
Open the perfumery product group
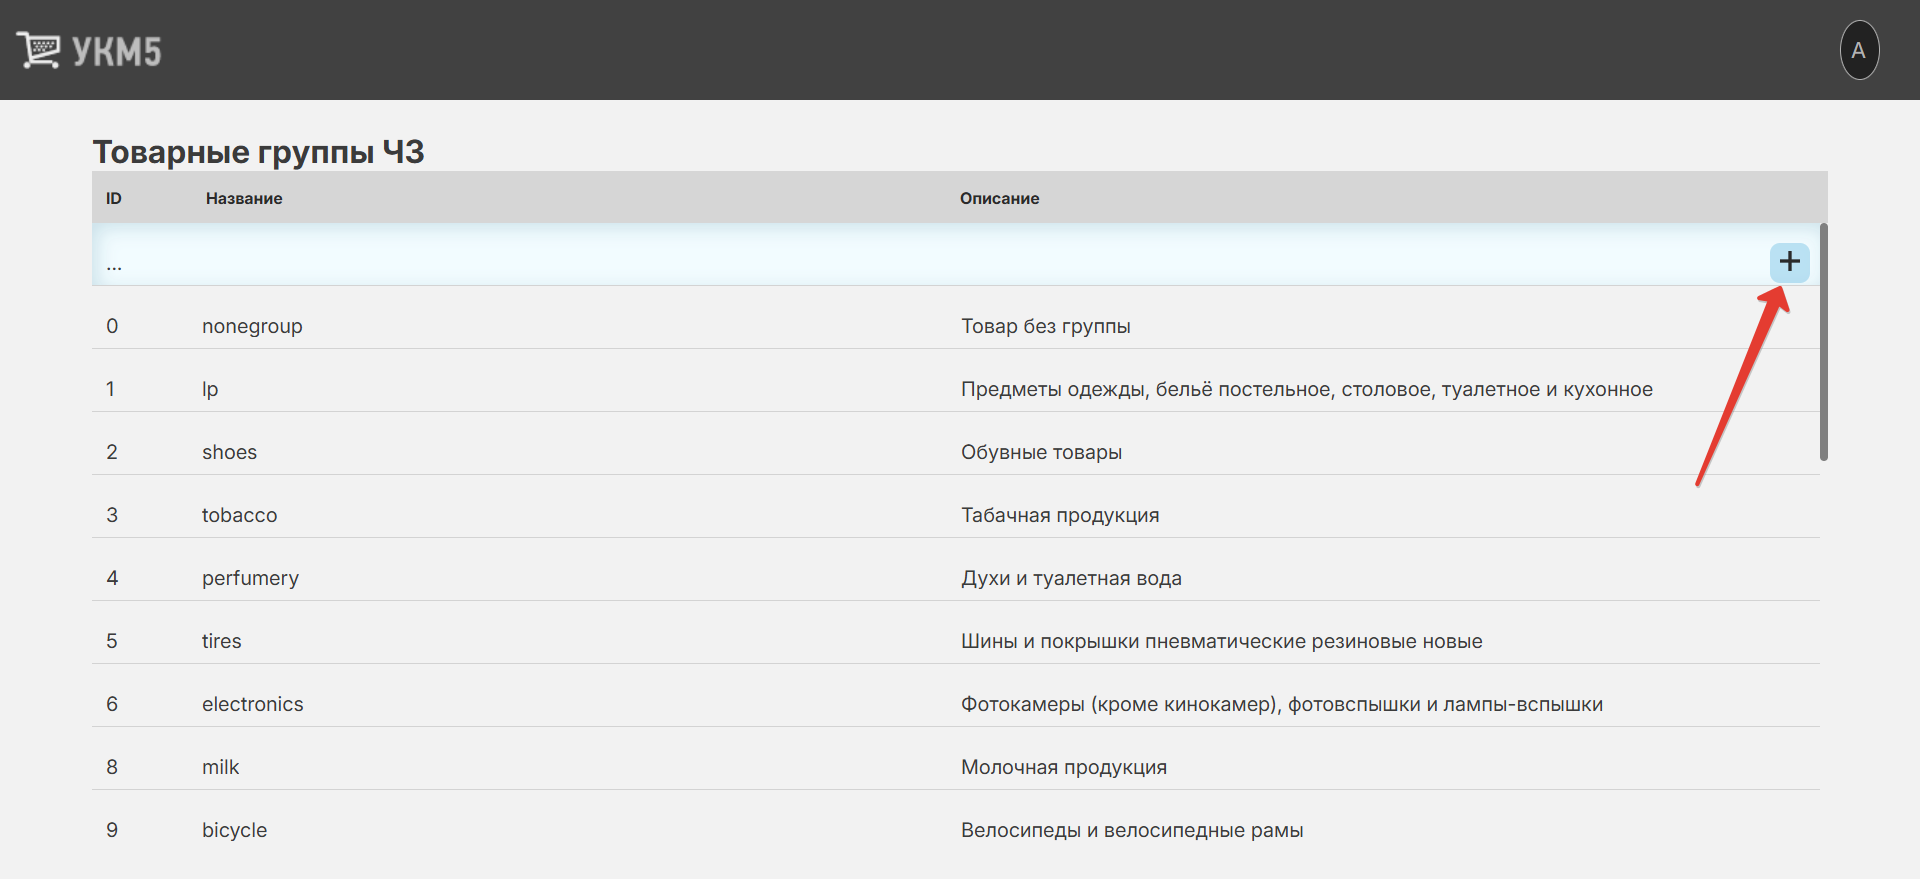tap(250, 578)
